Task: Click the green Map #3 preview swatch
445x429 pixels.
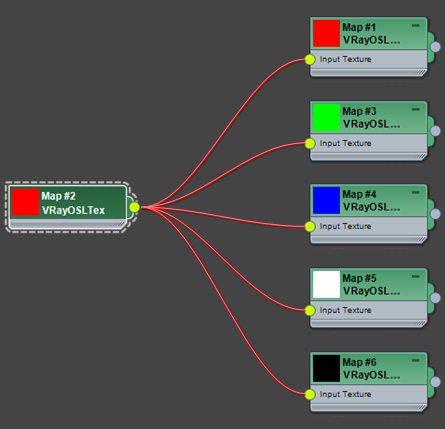Action: coord(326,117)
